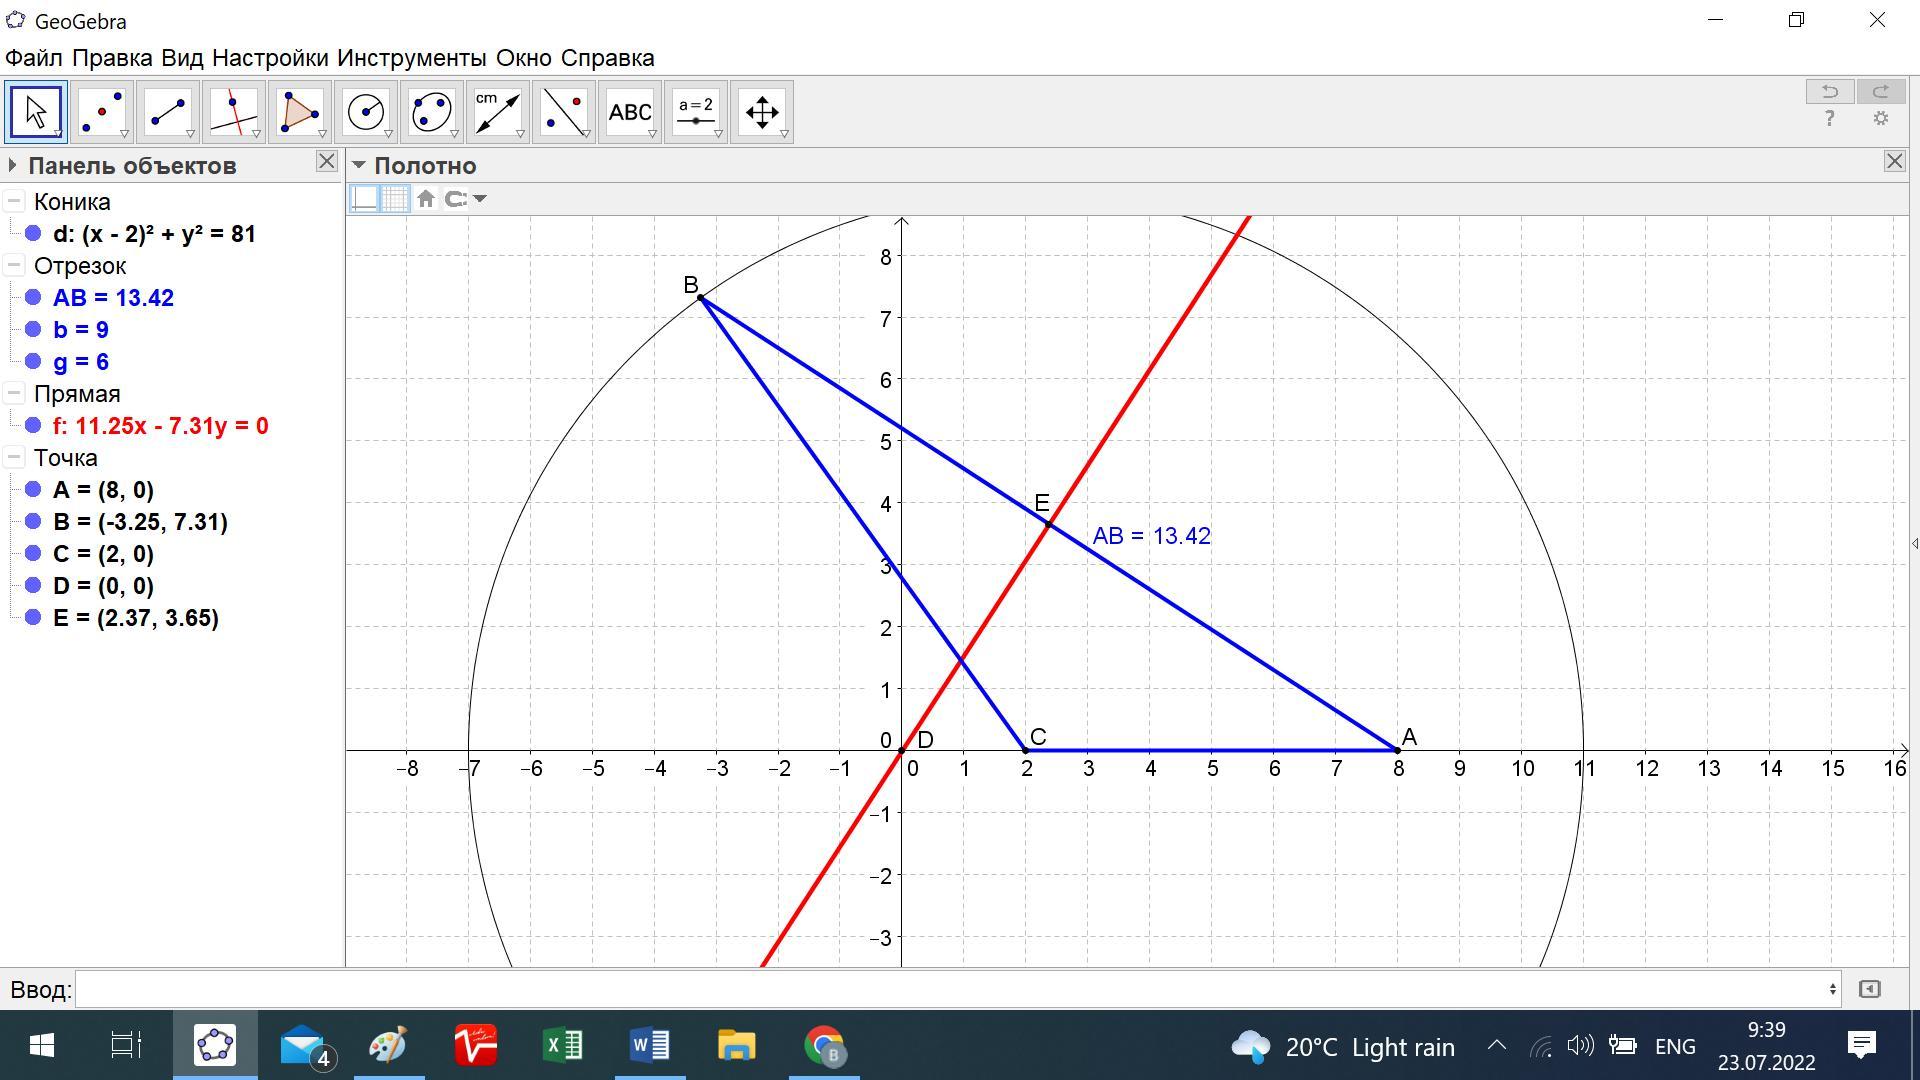Hide red line f using its bullet
Image resolution: width=1920 pixels, height=1080 pixels.
tap(33, 425)
